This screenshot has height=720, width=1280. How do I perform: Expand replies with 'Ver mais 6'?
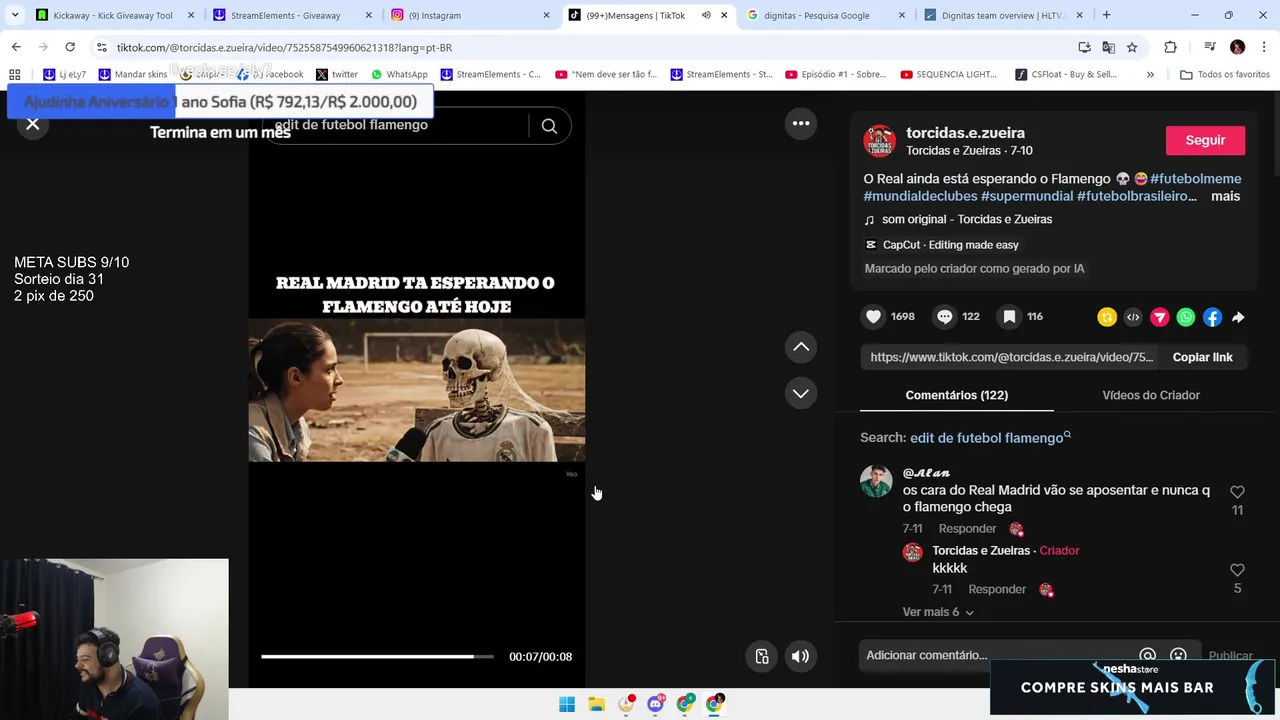click(x=938, y=612)
